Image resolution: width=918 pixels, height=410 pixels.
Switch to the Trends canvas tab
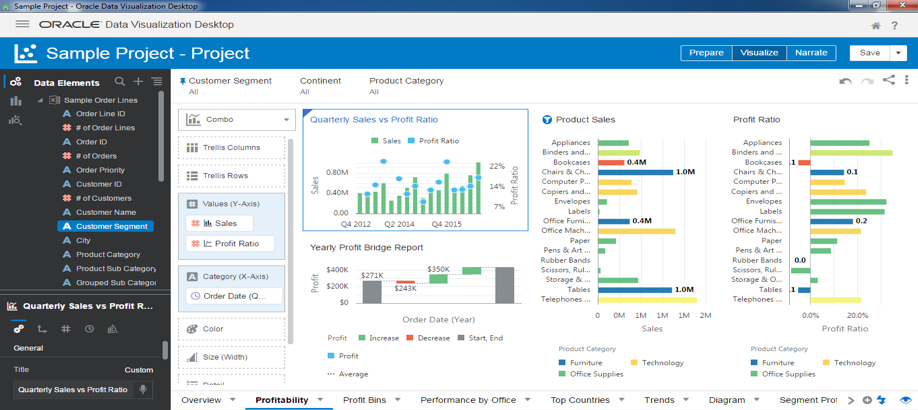(659, 400)
